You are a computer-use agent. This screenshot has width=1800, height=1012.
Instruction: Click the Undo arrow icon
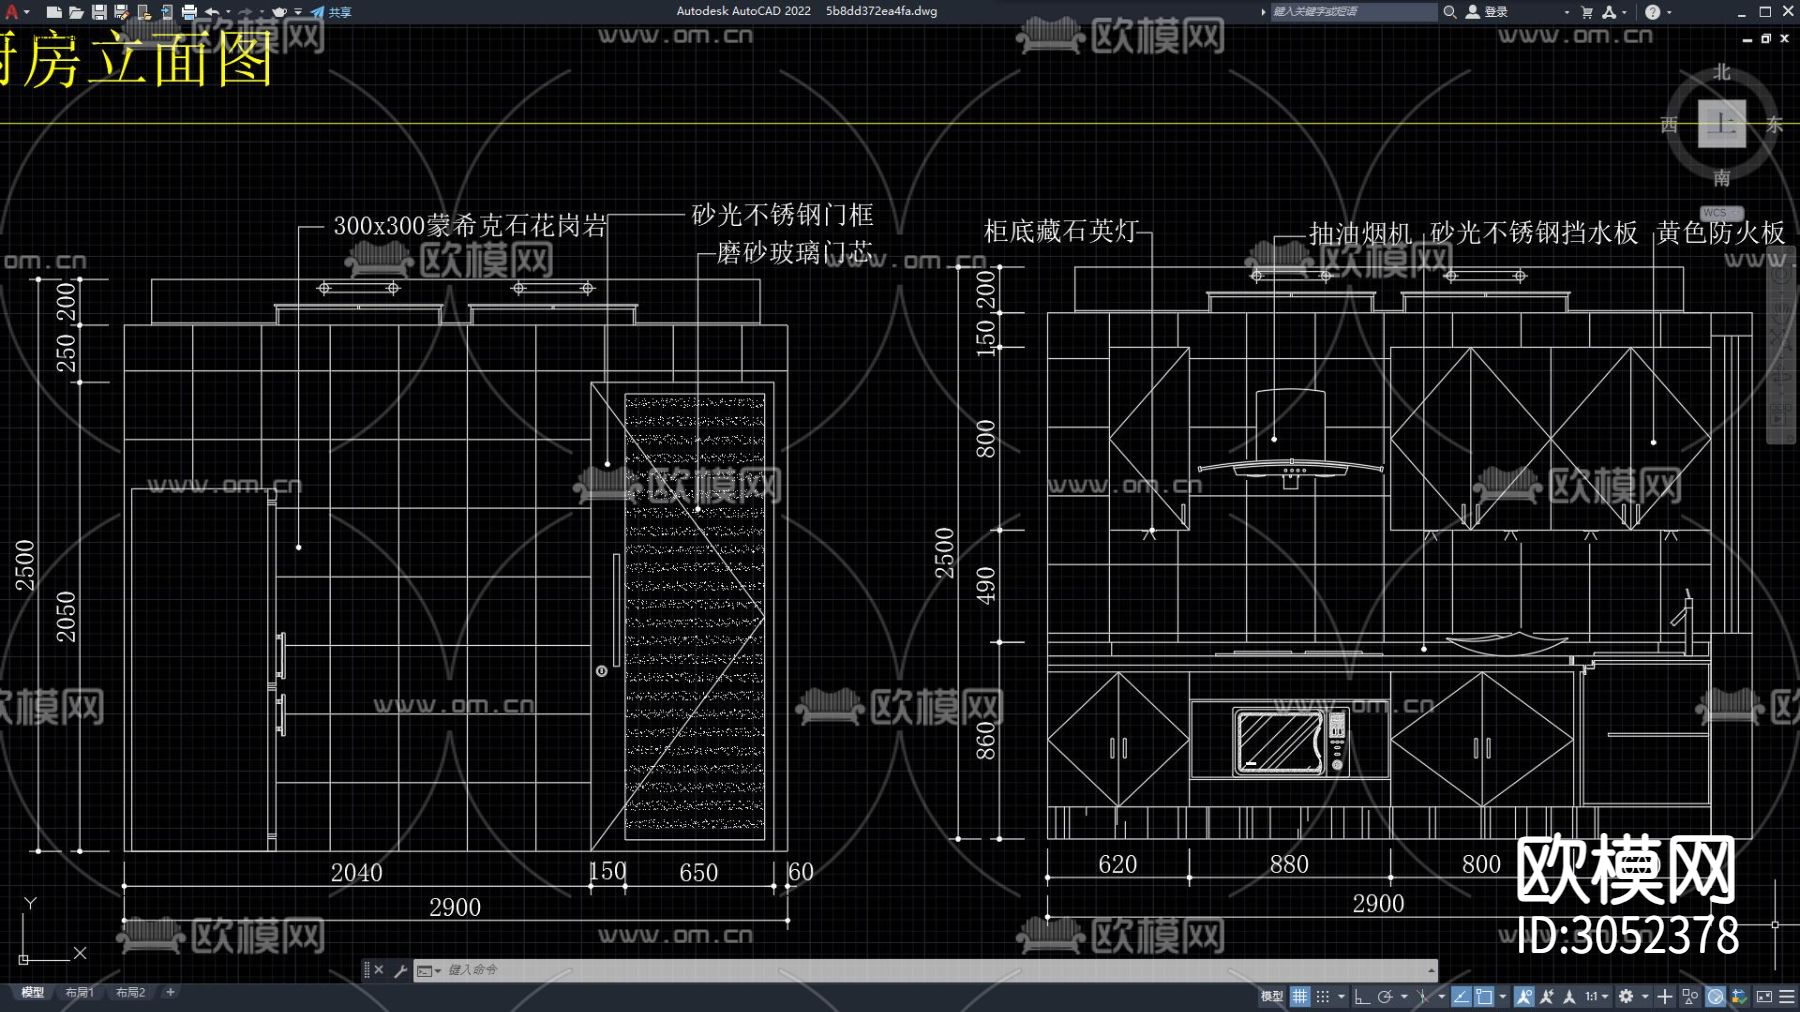212,12
